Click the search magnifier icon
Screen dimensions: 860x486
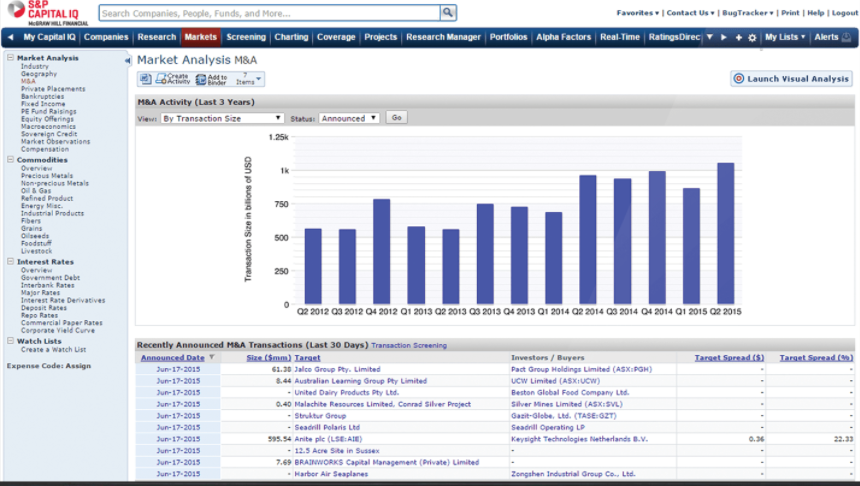point(448,13)
